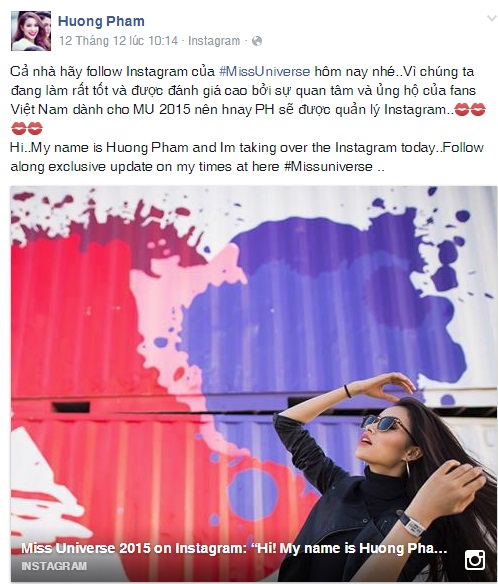Click the Instagram camera icon on preview
The height and width of the screenshot is (584, 498).
click(x=475, y=560)
